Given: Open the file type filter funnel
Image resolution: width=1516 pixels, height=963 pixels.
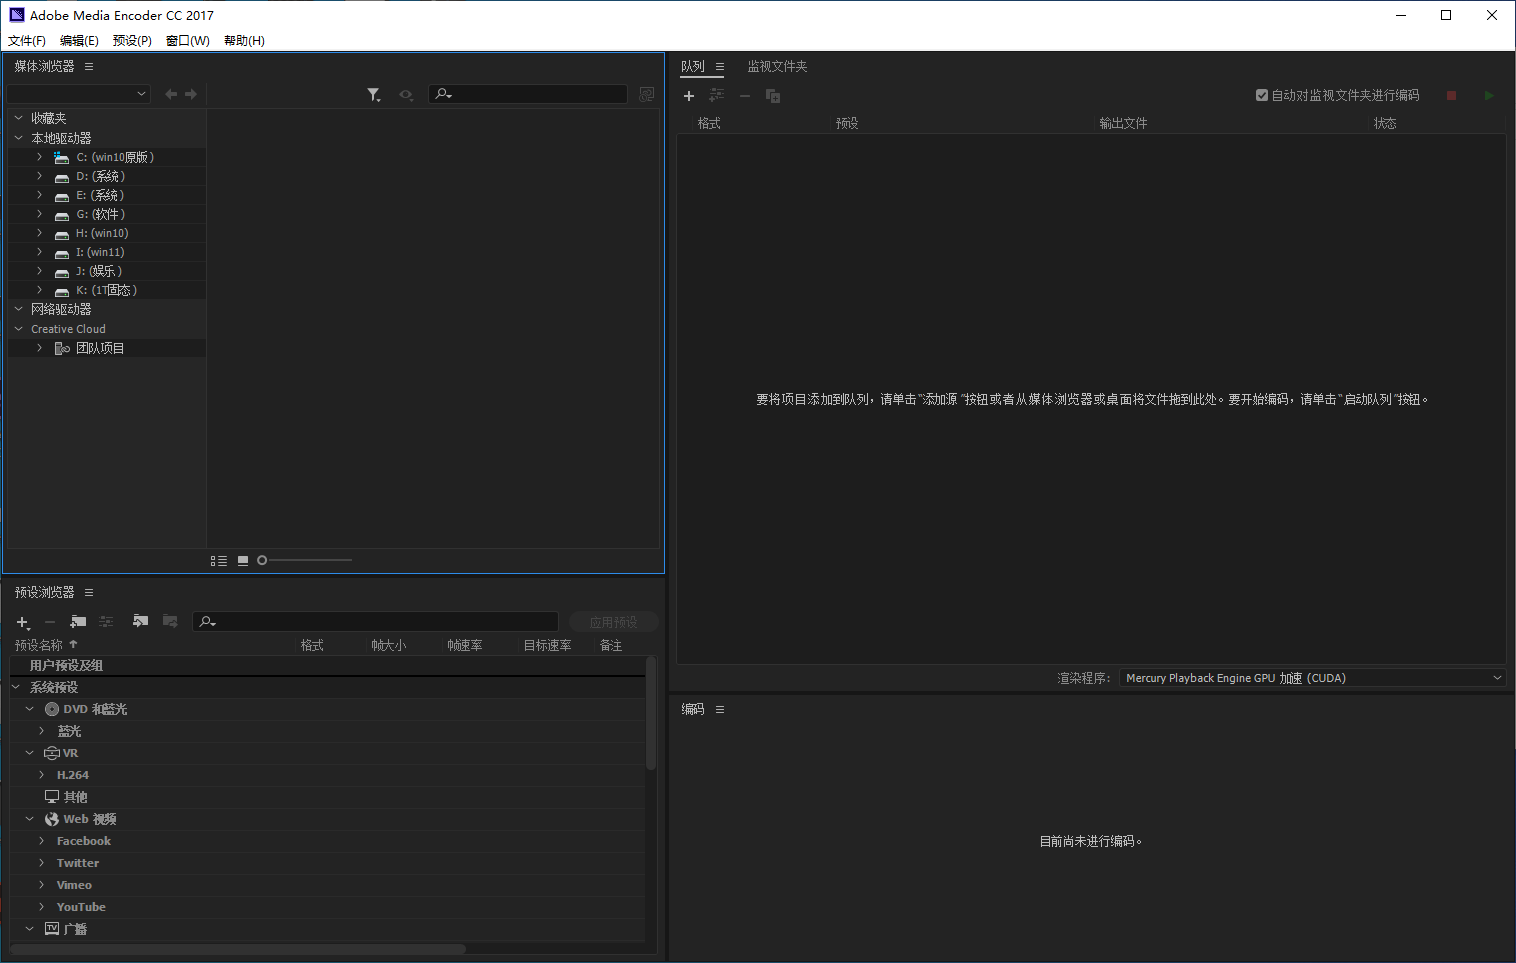Looking at the screenshot, I should click(x=374, y=94).
